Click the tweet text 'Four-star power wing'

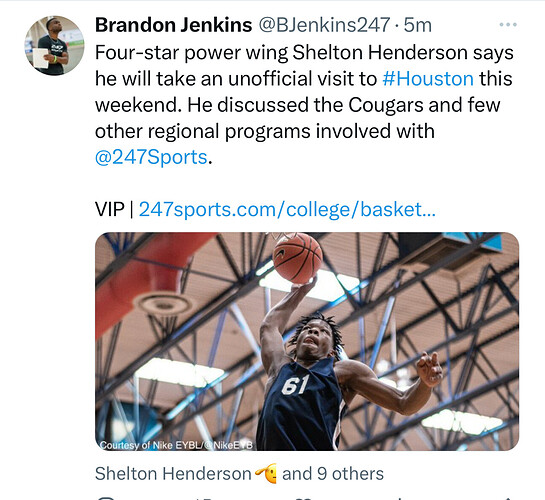pos(191,53)
